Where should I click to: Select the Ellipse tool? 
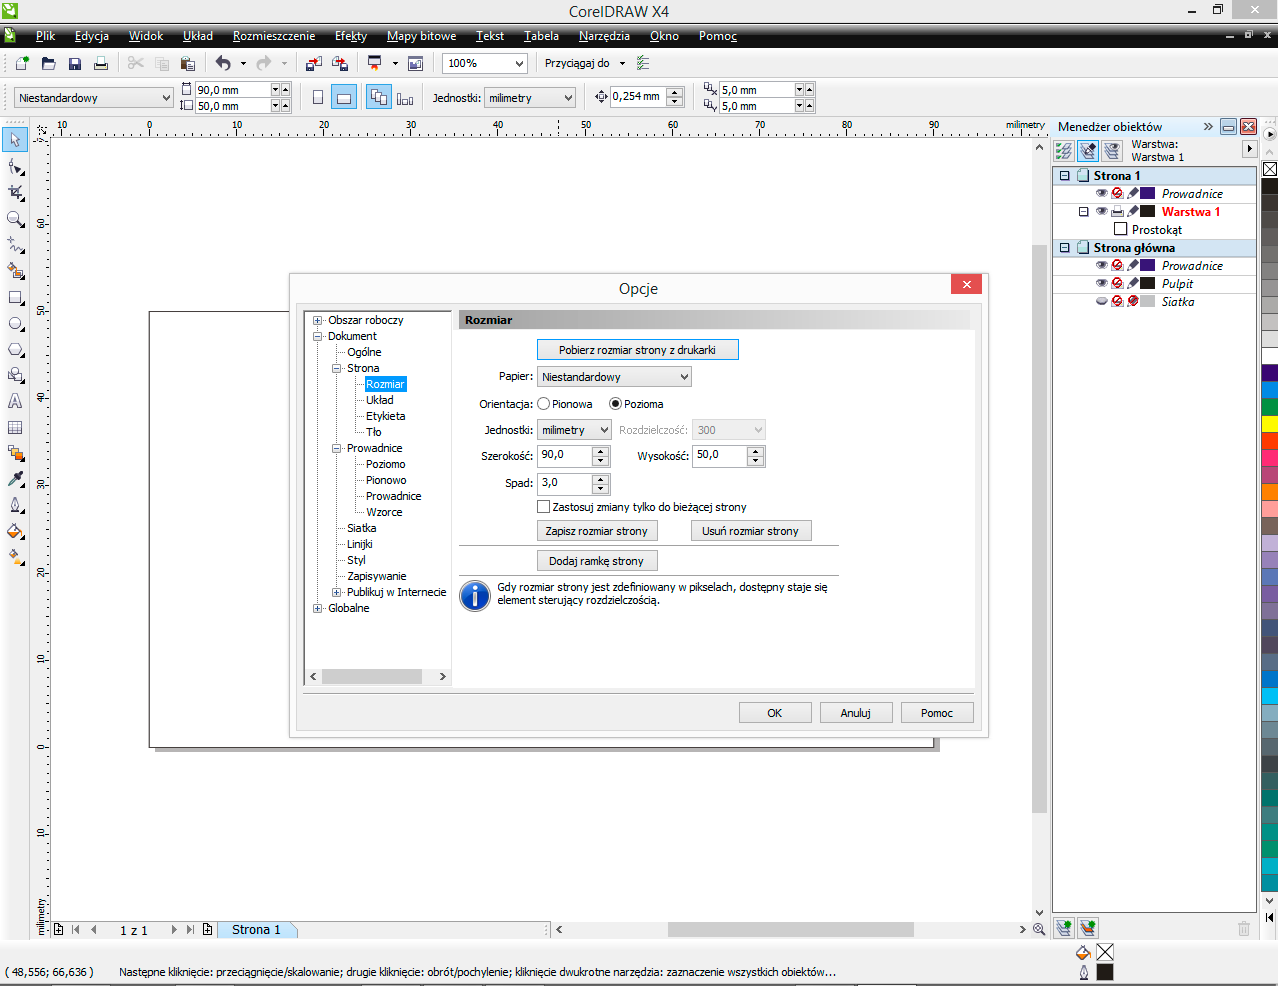point(15,323)
